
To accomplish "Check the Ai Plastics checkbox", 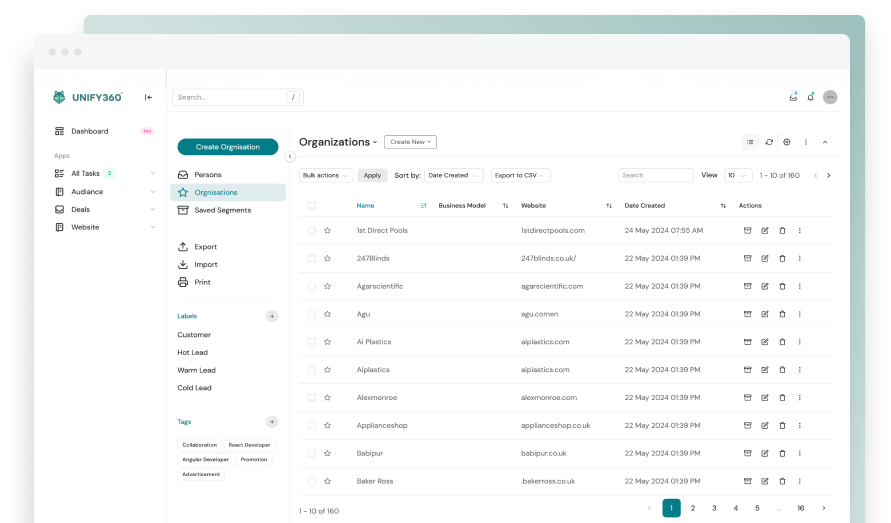I will (312, 342).
